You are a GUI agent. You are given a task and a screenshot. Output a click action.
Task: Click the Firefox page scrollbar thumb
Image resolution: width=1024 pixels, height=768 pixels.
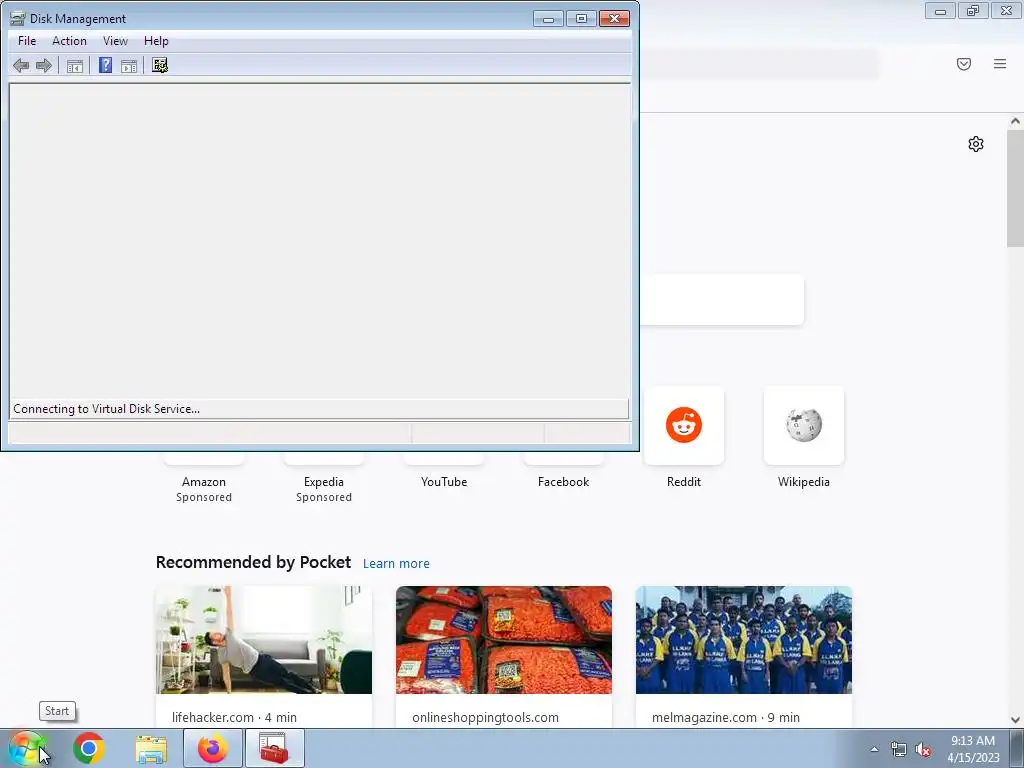point(1015,189)
